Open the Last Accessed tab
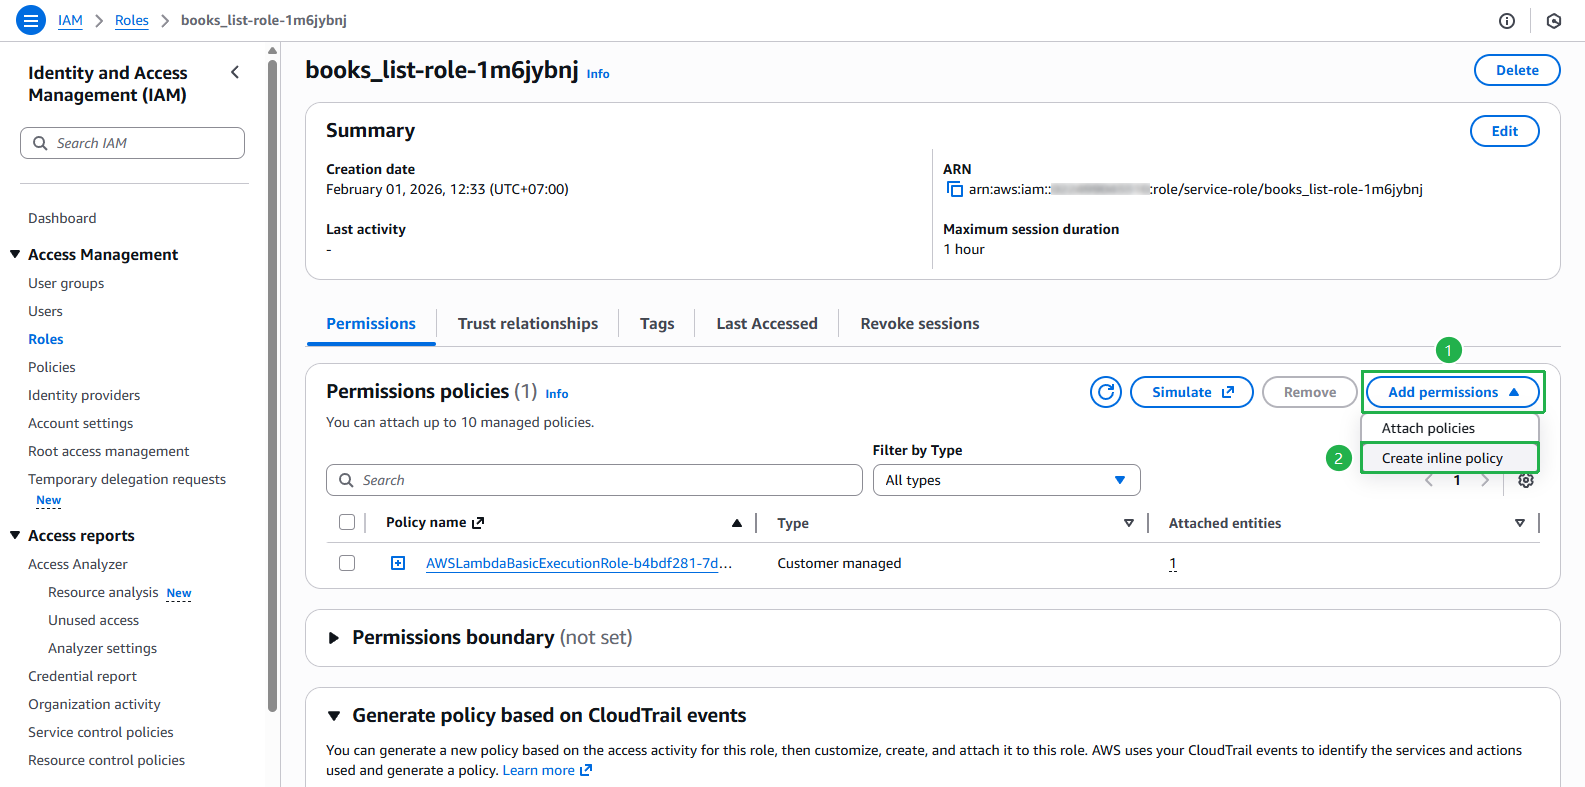1585x787 pixels. pos(767,323)
